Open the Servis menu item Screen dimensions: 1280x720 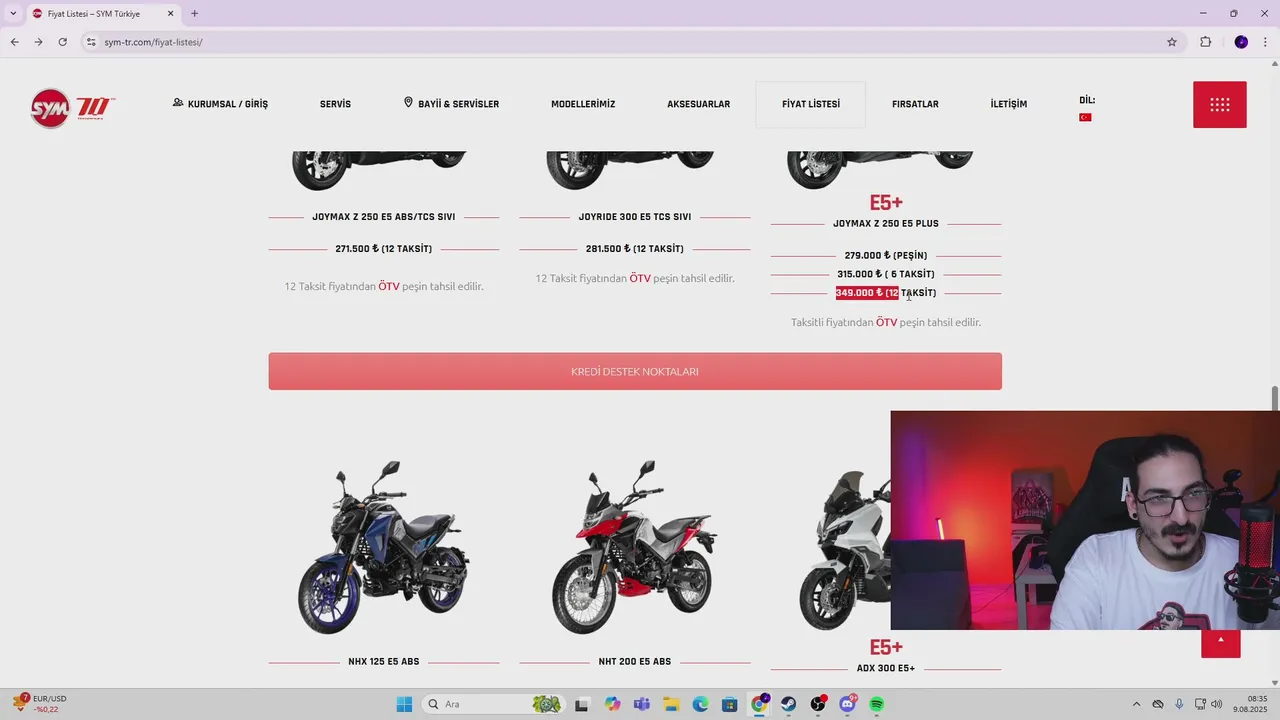click(335, 104)
